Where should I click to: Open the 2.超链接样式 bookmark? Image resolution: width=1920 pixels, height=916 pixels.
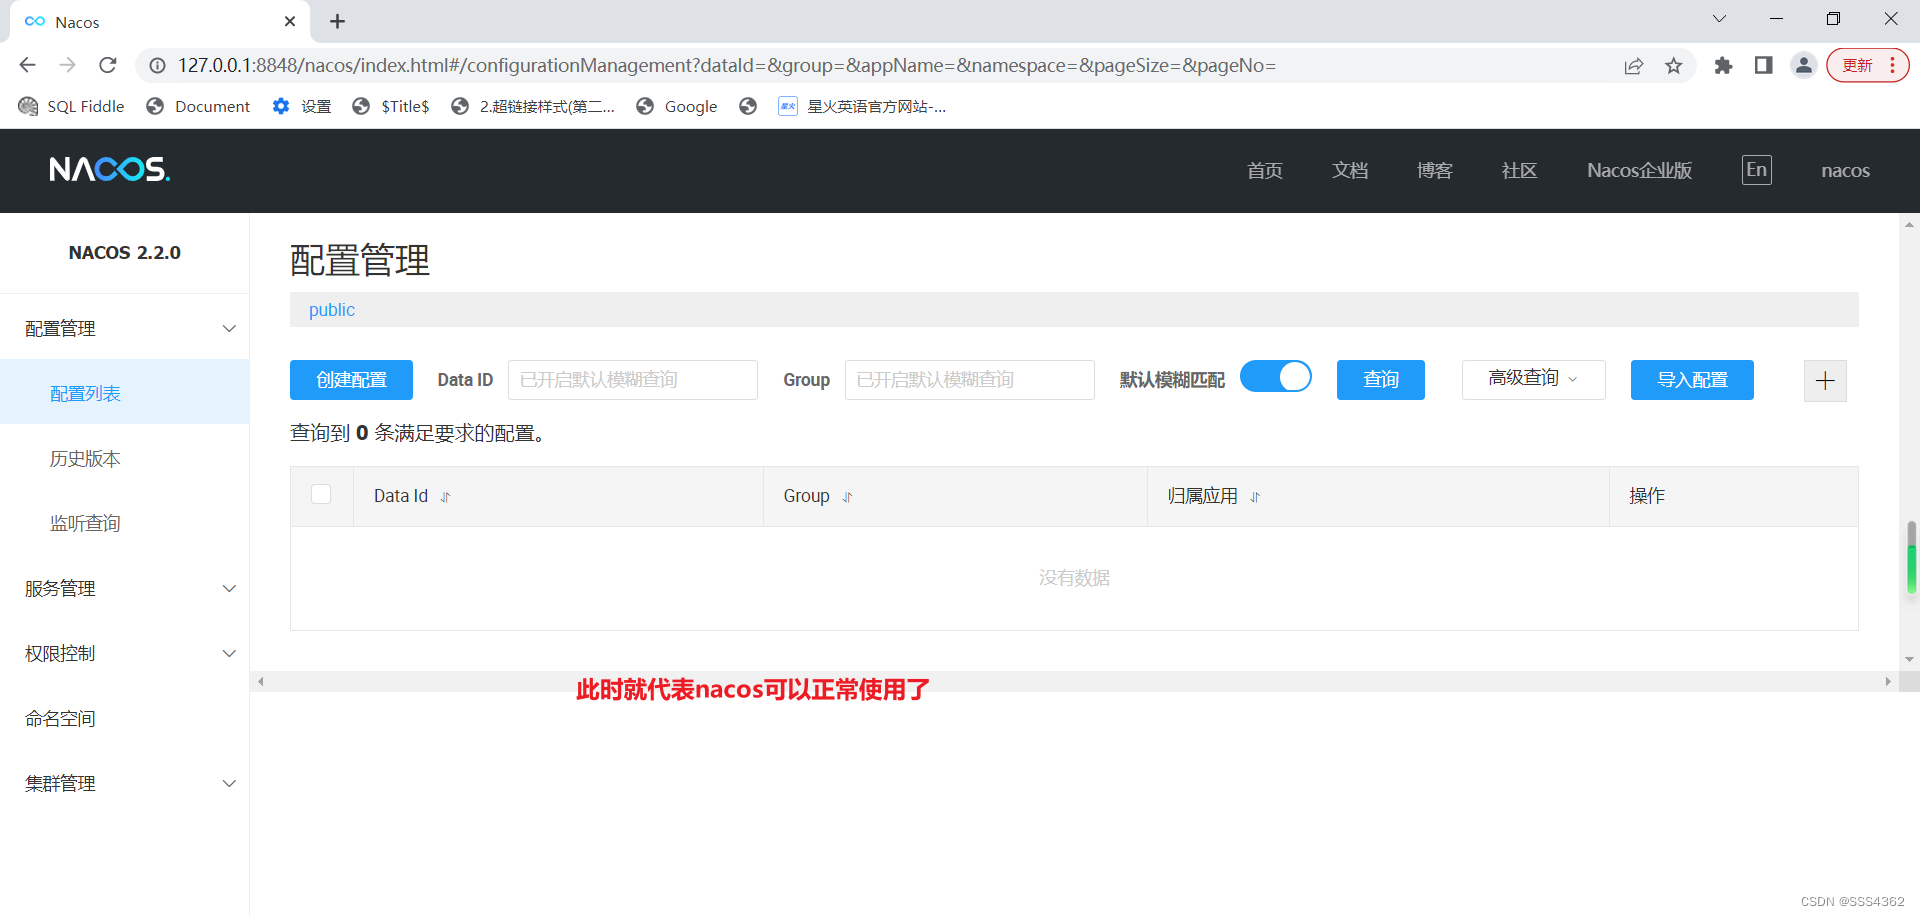pos(533,106)
